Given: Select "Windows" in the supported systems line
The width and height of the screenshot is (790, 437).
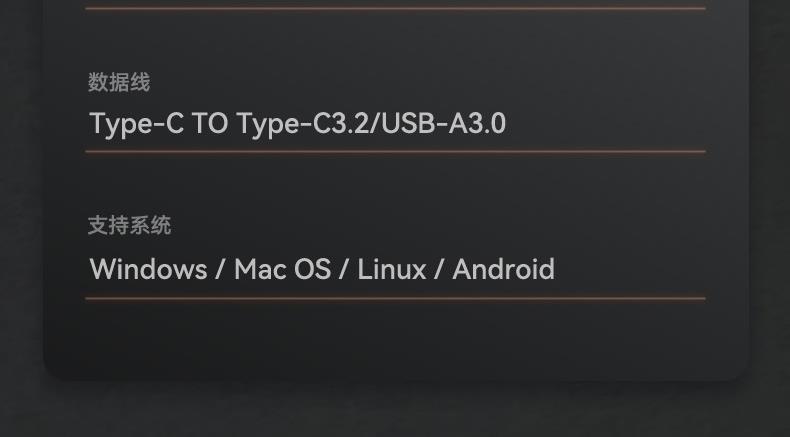Looking at the screenshot, I should pyautogui.click(x=148, y=269).
